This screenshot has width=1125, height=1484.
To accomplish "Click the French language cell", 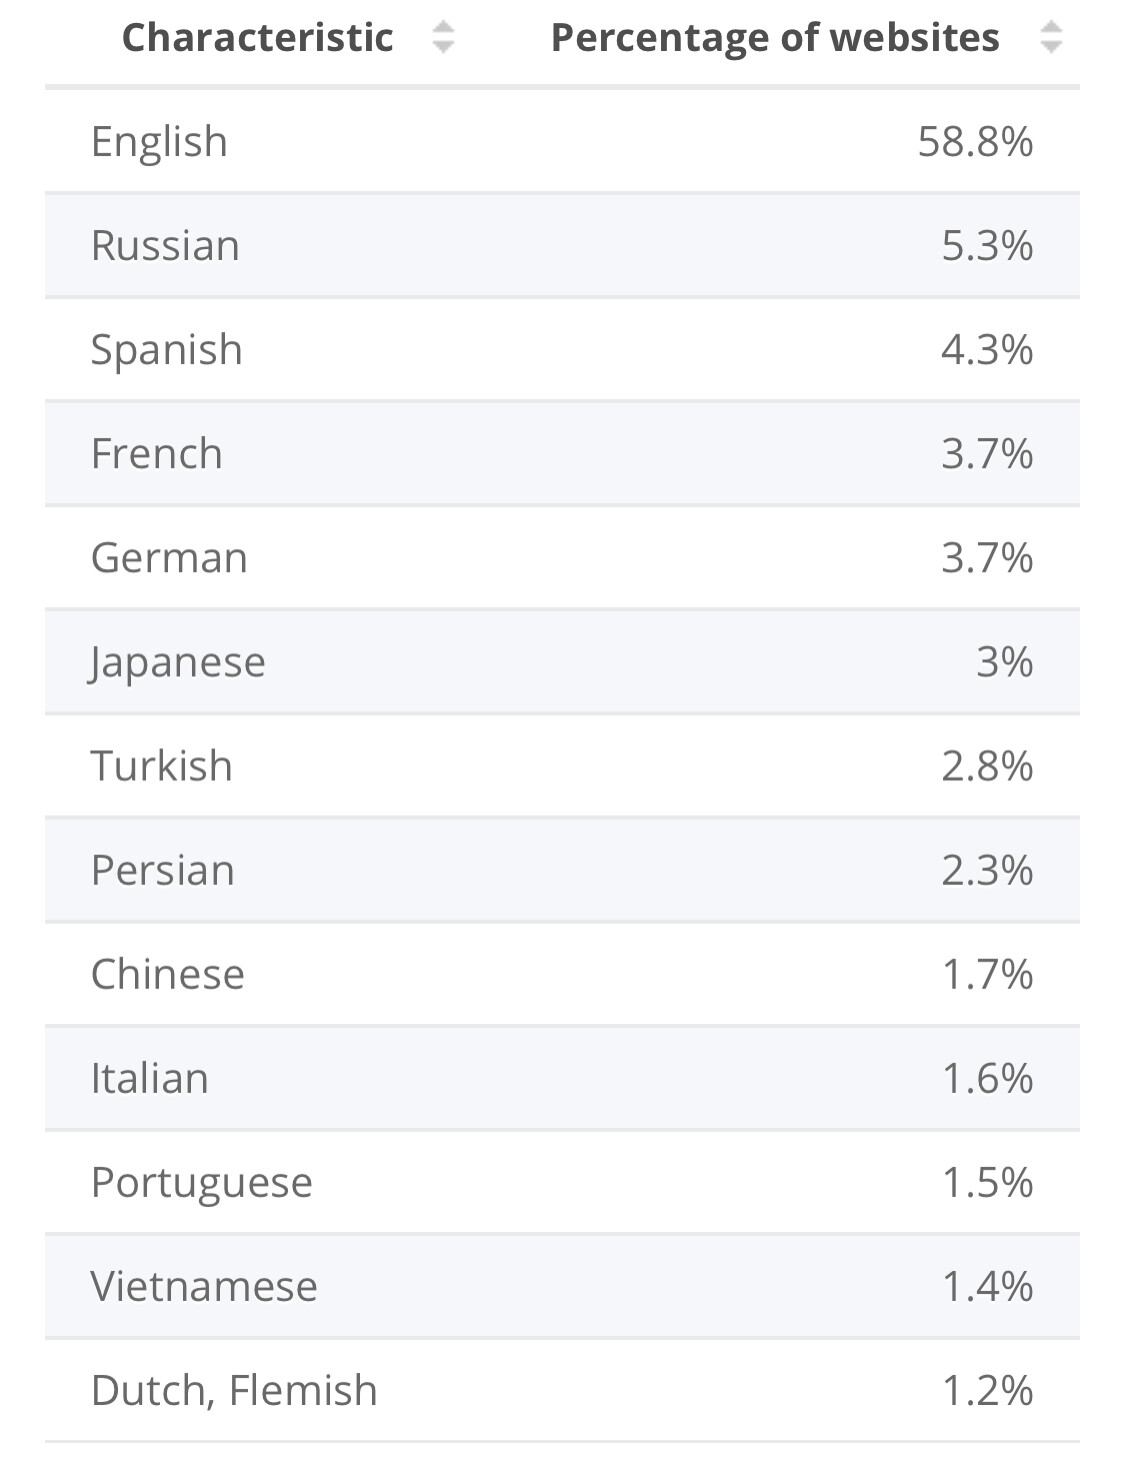I will pos(157,454).
